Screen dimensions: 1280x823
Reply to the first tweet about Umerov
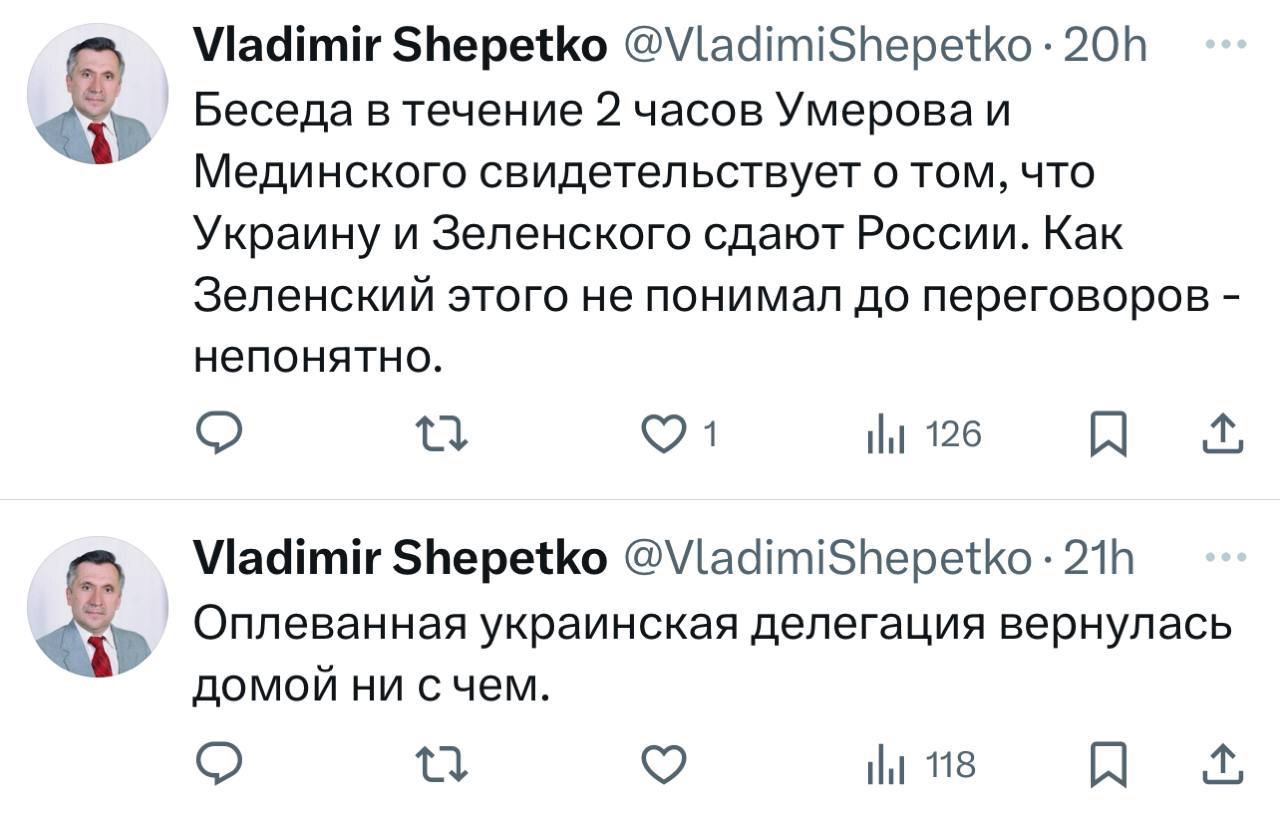217,433
